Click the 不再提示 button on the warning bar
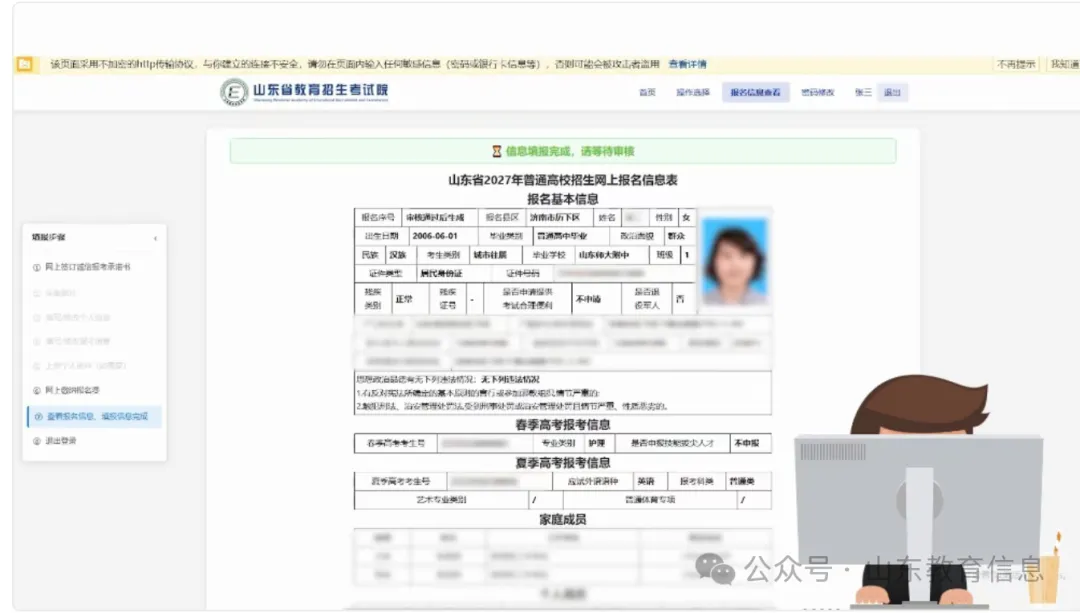Screen dimensions: 1080x613 pyautogui.click(x=1016, y=64)
